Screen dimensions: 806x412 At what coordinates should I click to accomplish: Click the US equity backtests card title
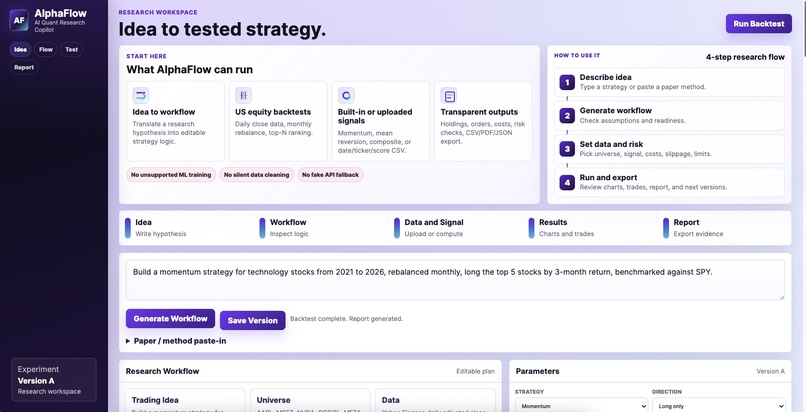click(273, 112)
